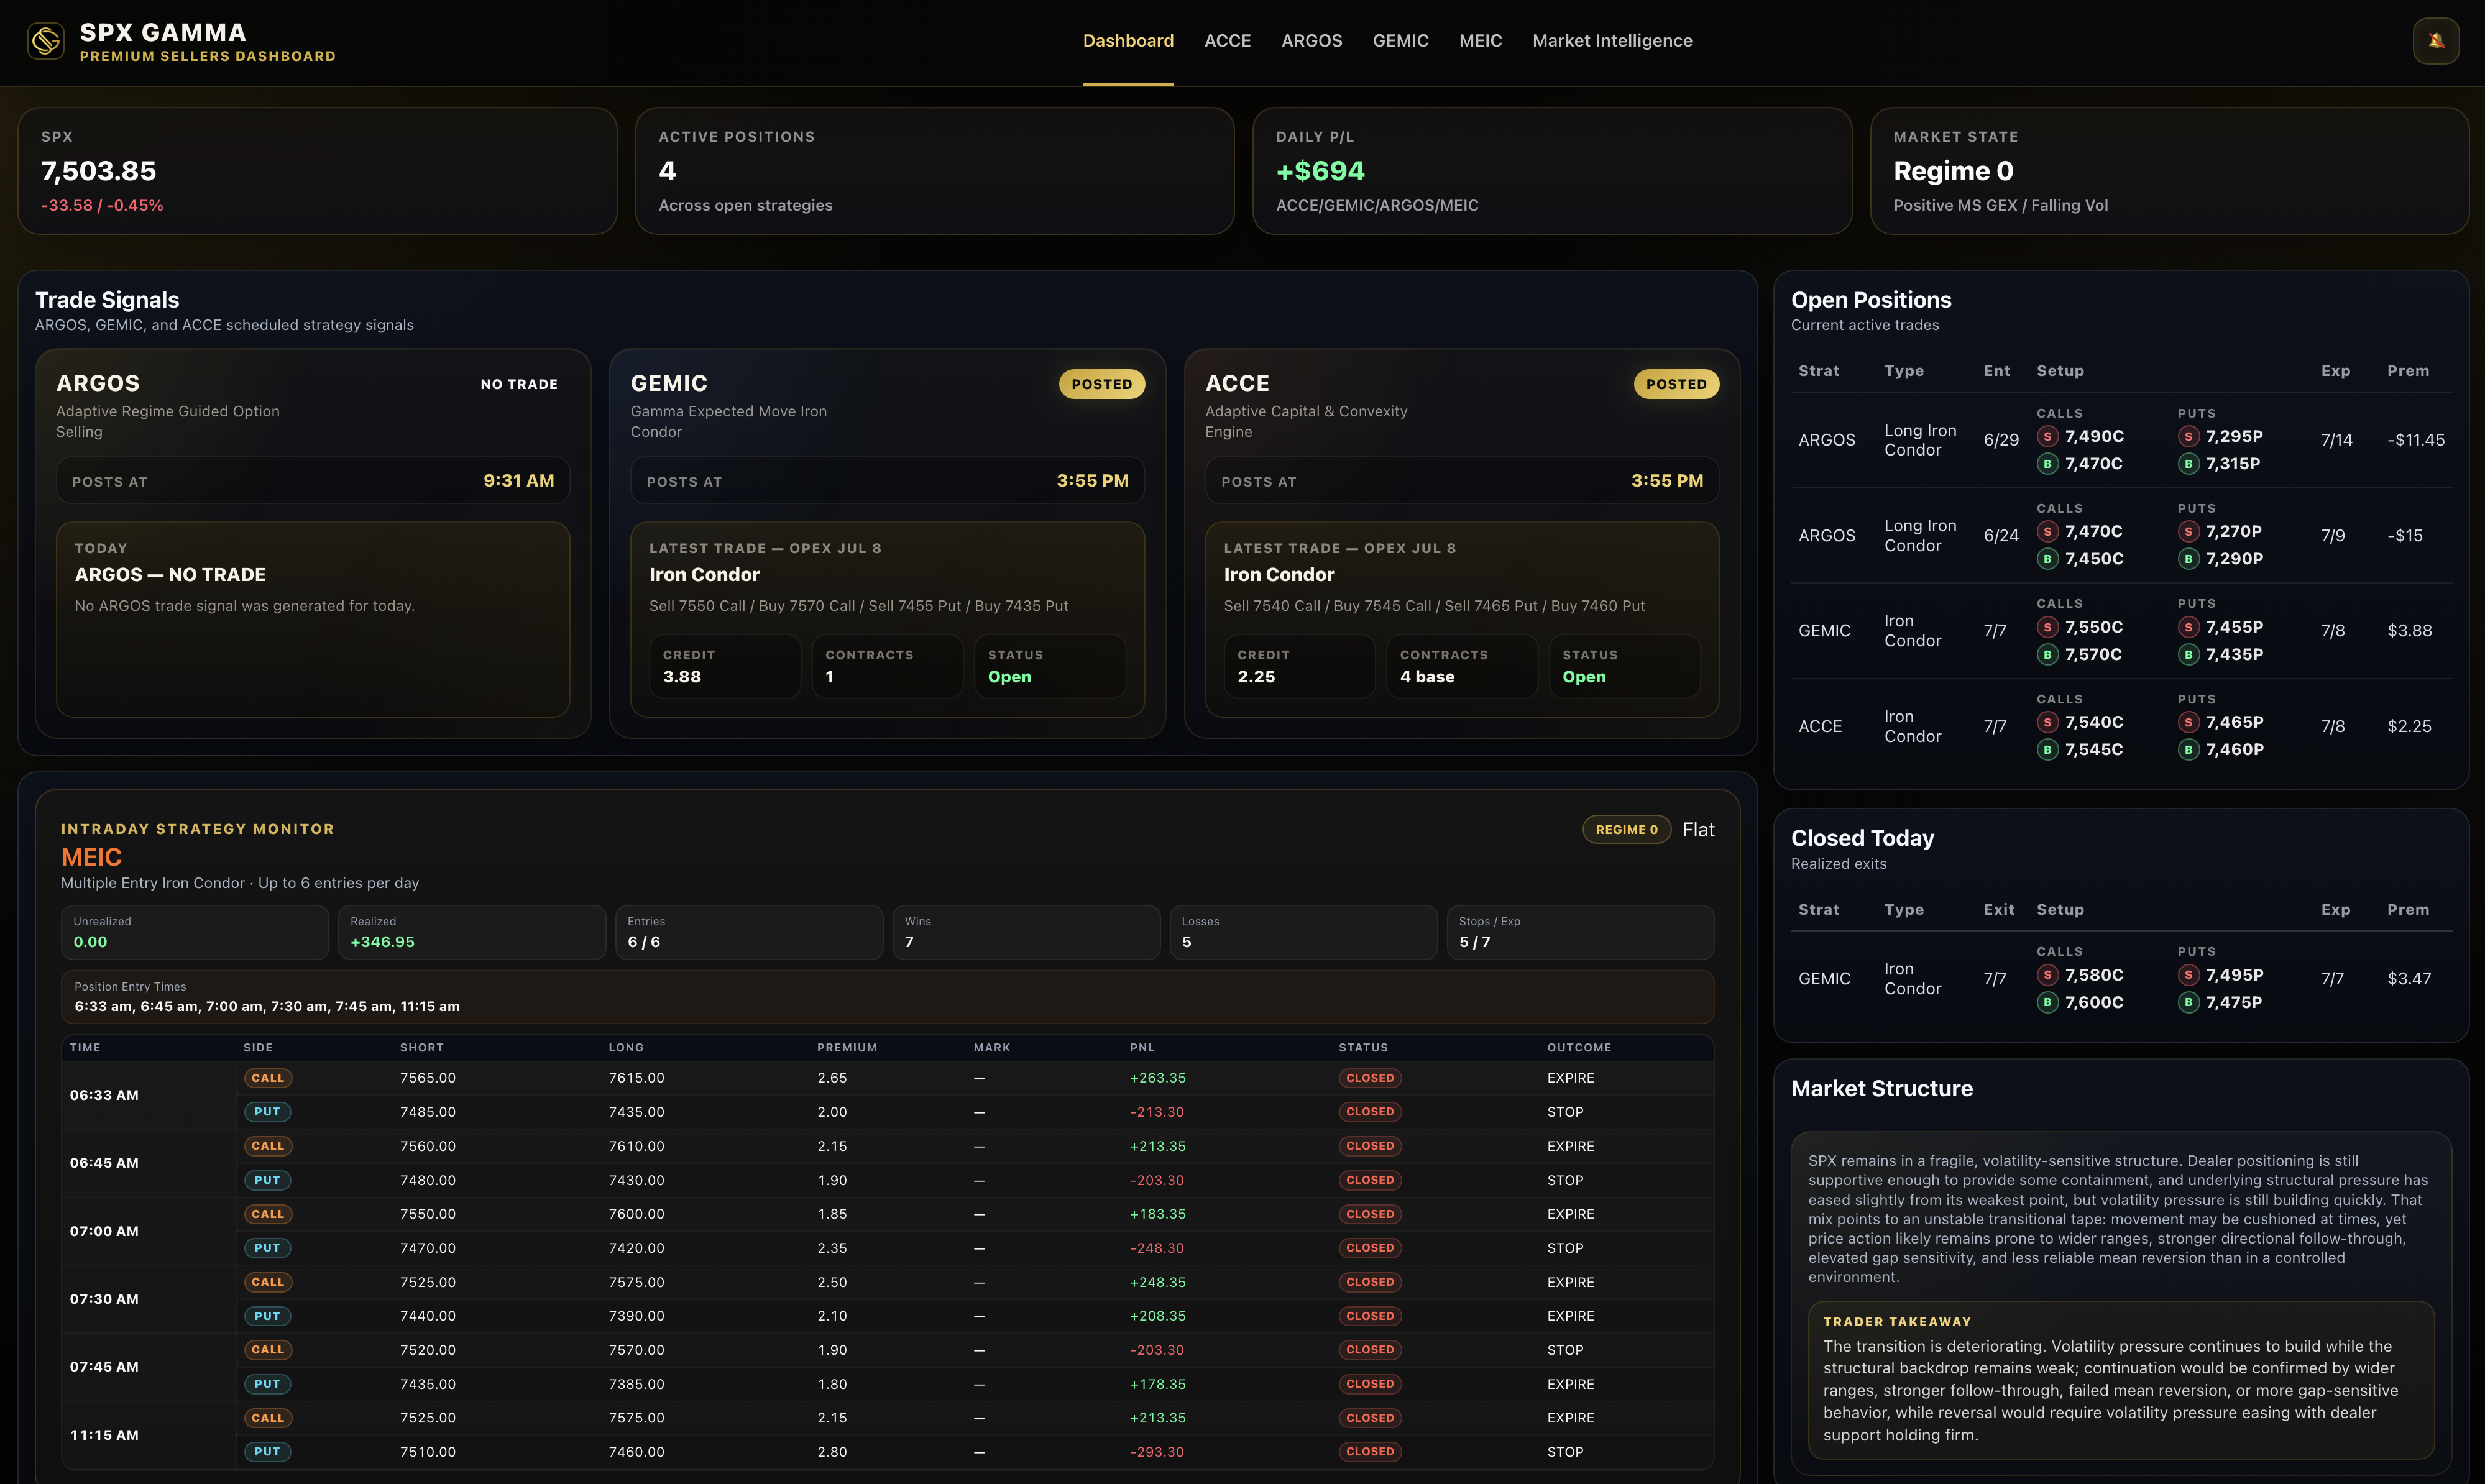The height and width of the screenshot is (1484, 2485).
Task: Click the POSTED badge on GEMIC card
Action: pos(1101,384)
